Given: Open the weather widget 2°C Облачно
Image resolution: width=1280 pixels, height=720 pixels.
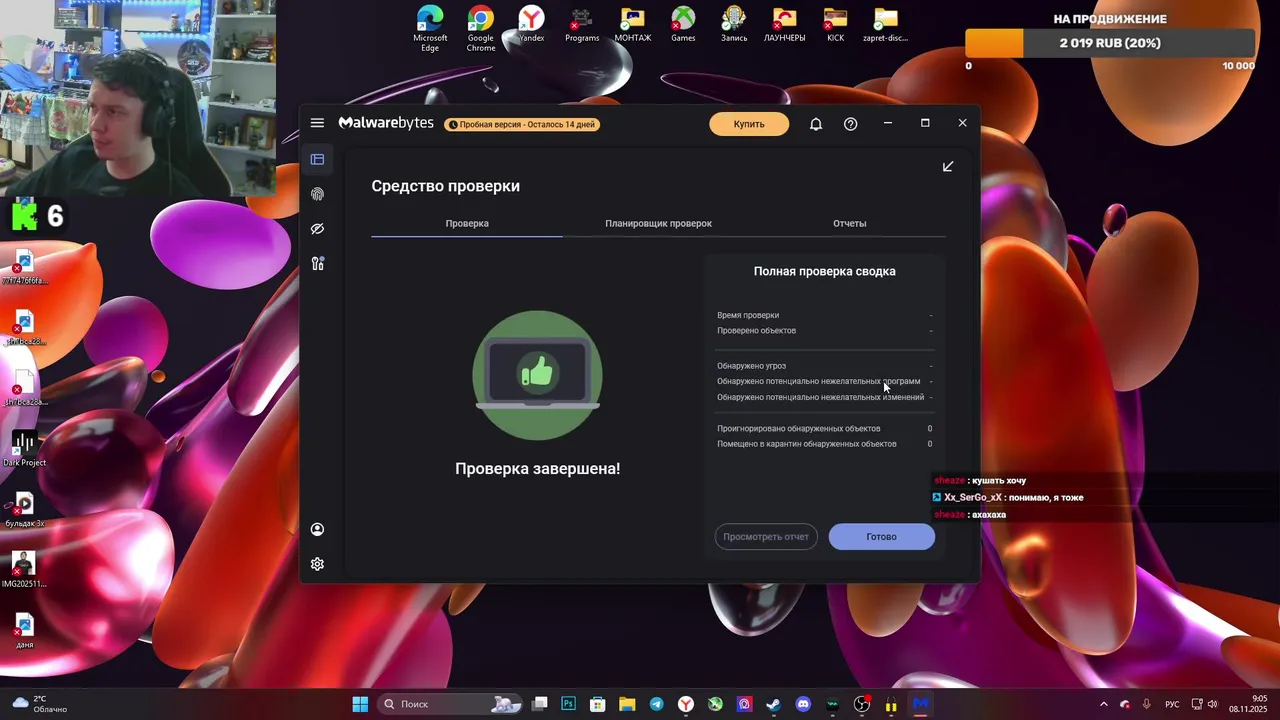Looking at the screenshot, I should (x=38, y=704).
